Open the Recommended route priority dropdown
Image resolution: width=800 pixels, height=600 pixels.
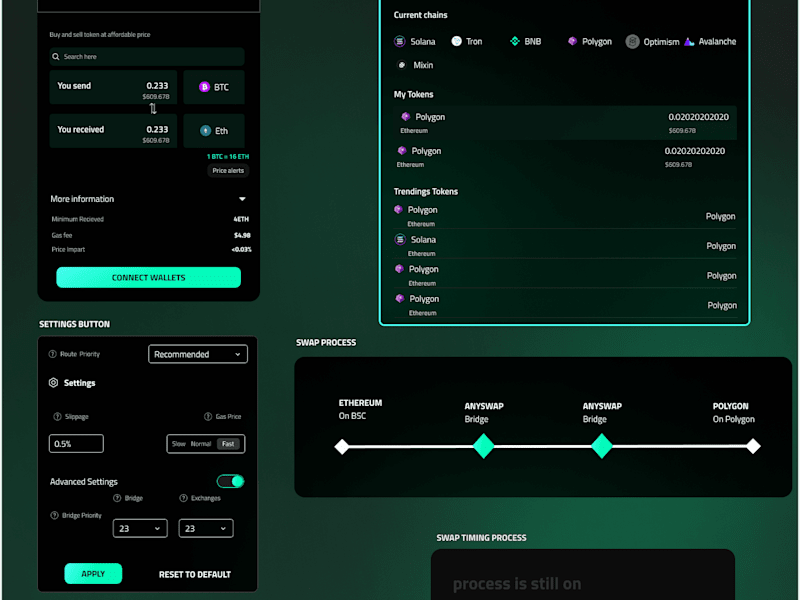198,354
